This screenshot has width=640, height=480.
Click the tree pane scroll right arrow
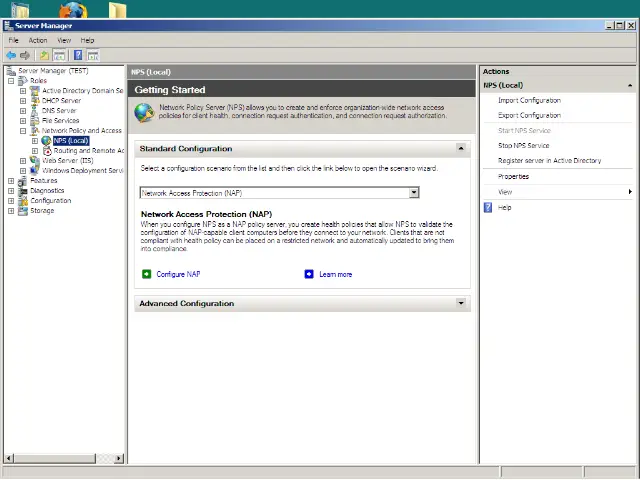click(119, 458)
